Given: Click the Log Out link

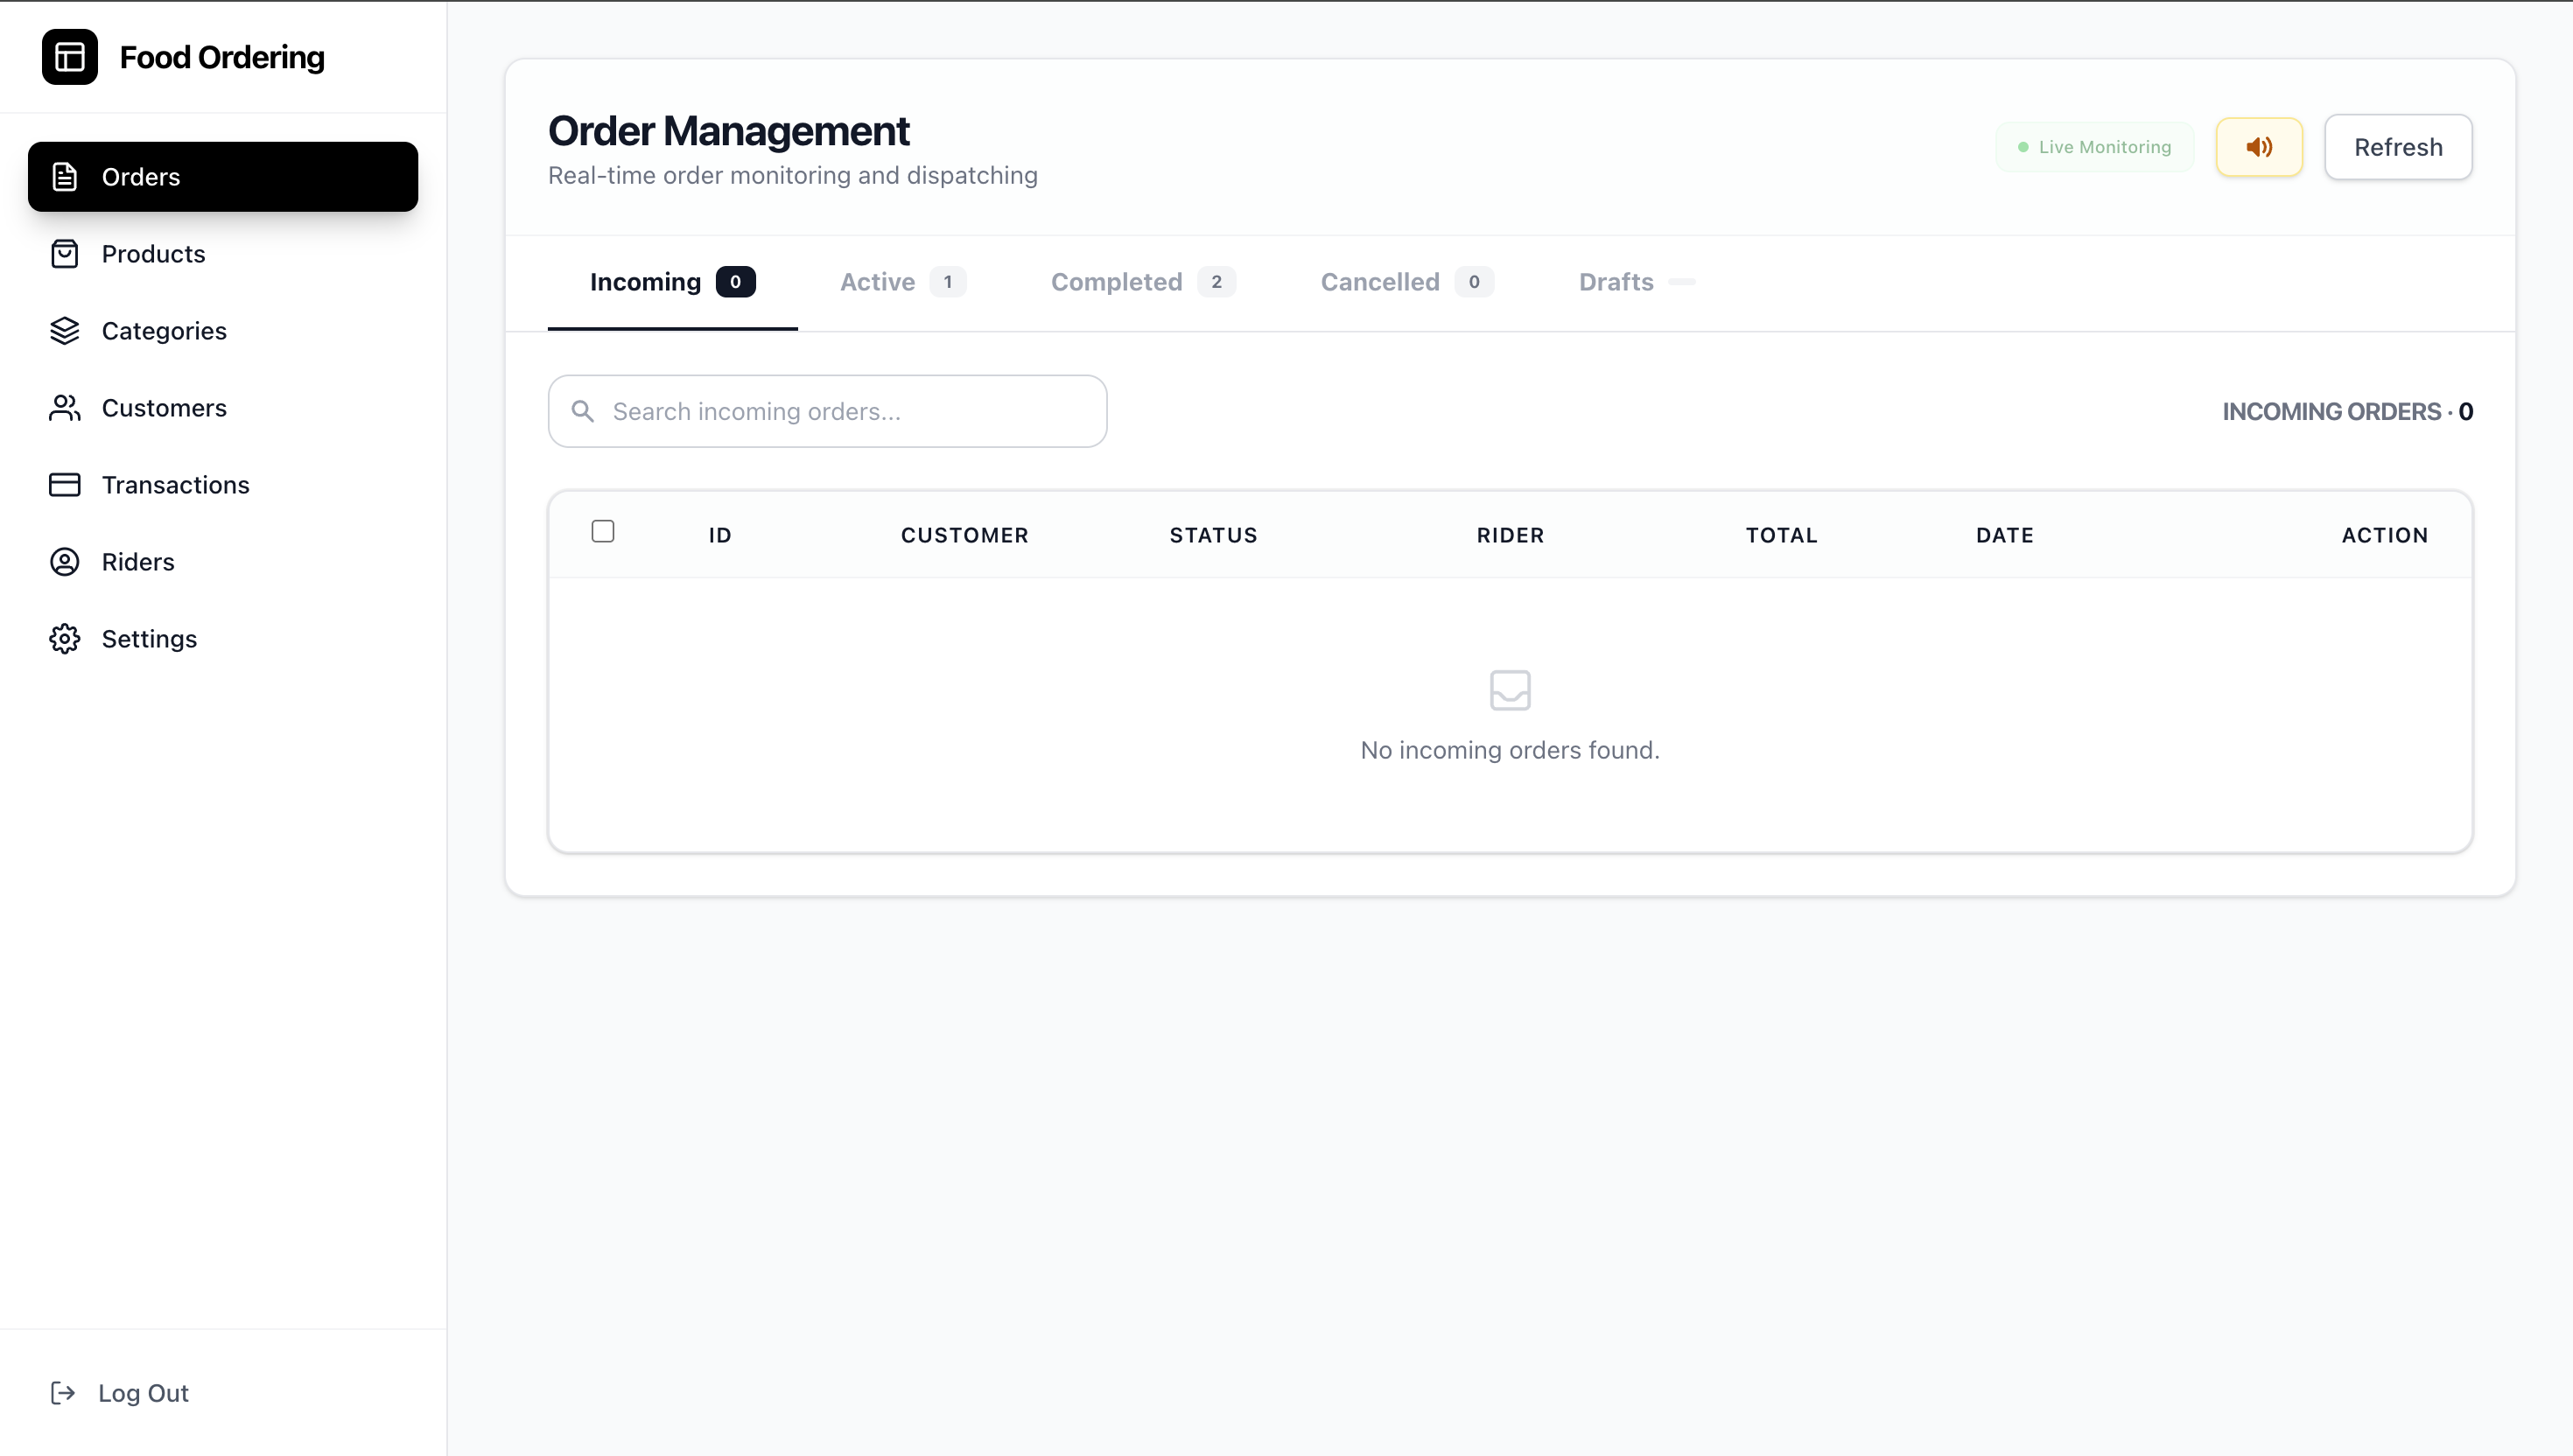Looking at the screenshot, I should [143, 1393].
